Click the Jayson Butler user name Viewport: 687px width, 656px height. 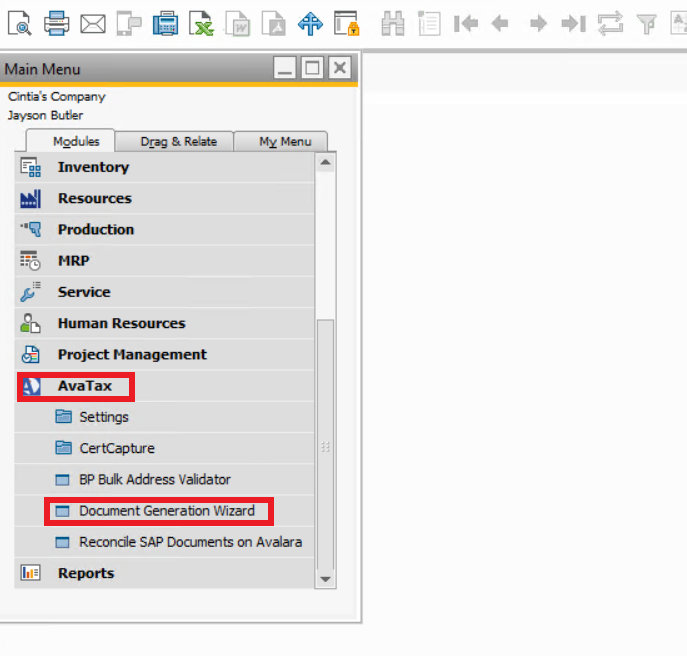[x=45, y=115]
